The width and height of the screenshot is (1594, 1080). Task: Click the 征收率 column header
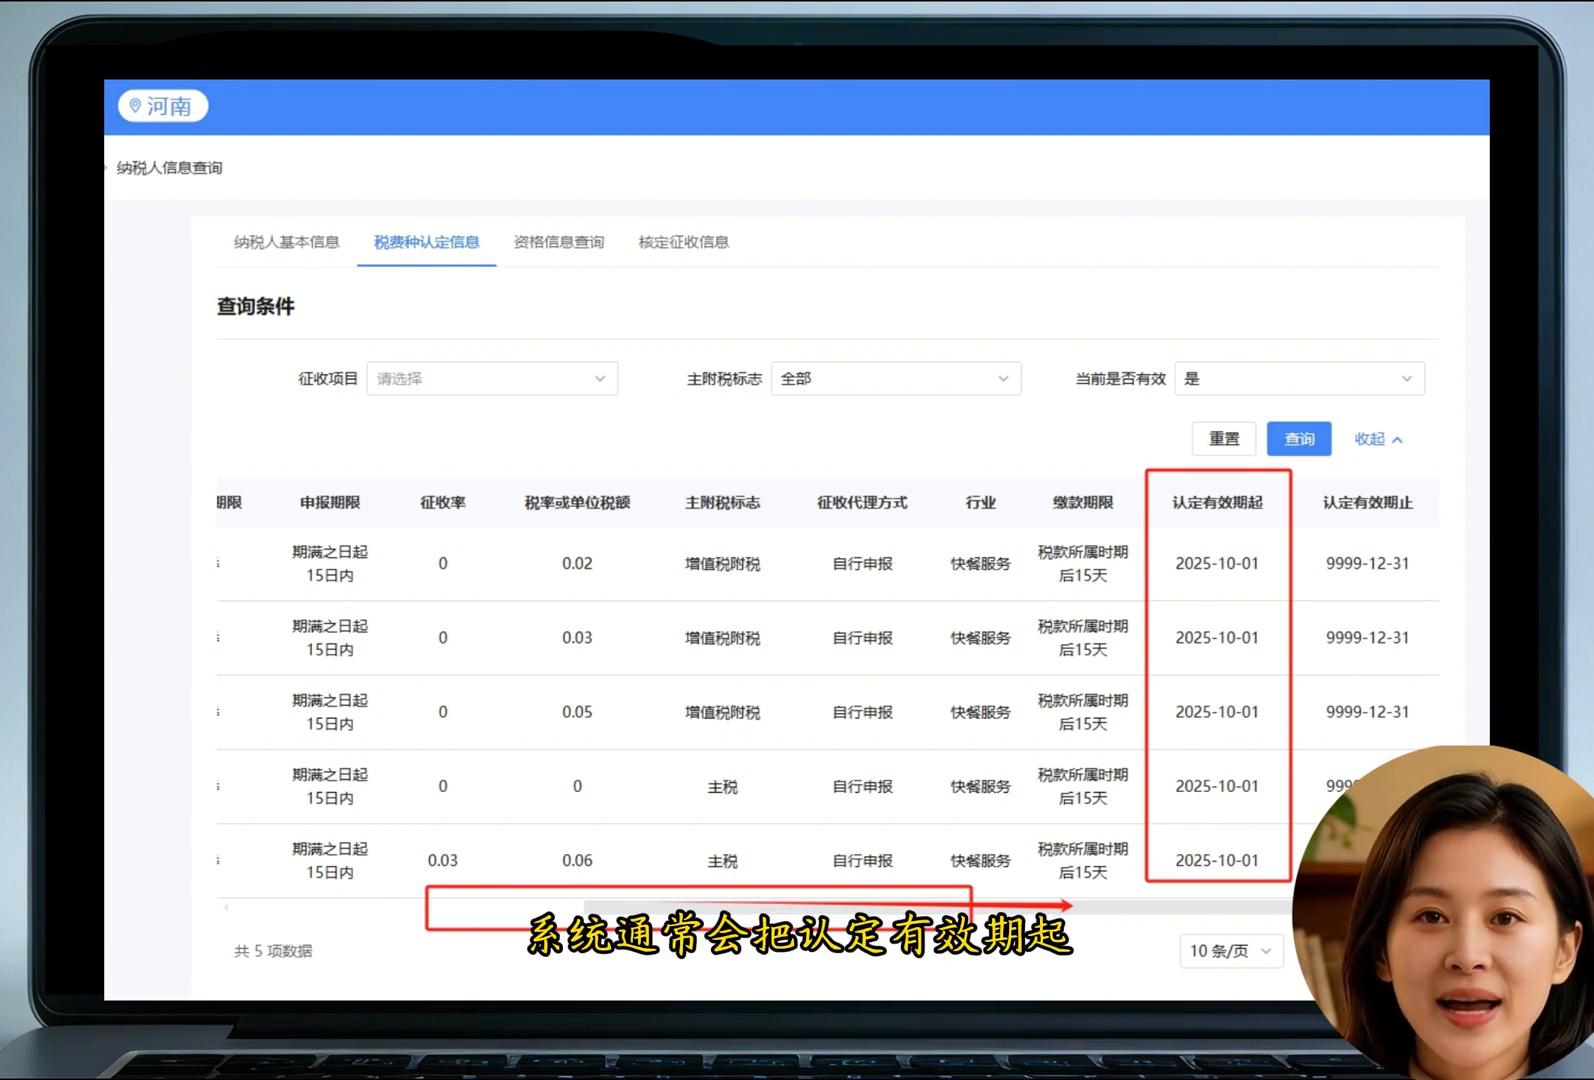click(443, 503)
